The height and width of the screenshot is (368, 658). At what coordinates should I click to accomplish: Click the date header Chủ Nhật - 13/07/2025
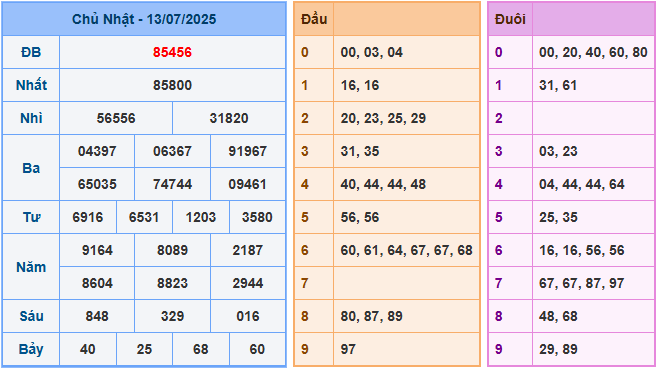[x=144, y=19]
